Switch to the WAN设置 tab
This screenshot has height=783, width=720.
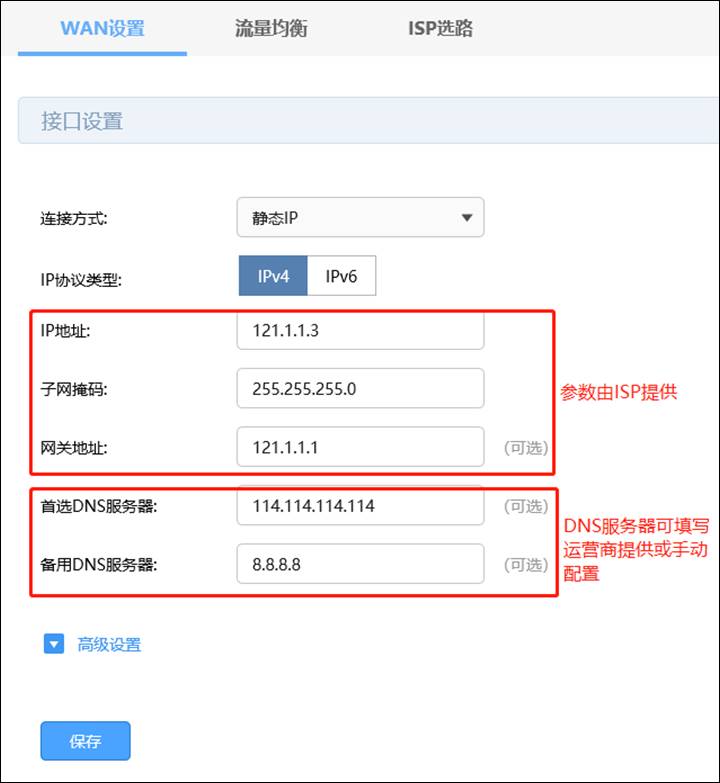(102, 28)
